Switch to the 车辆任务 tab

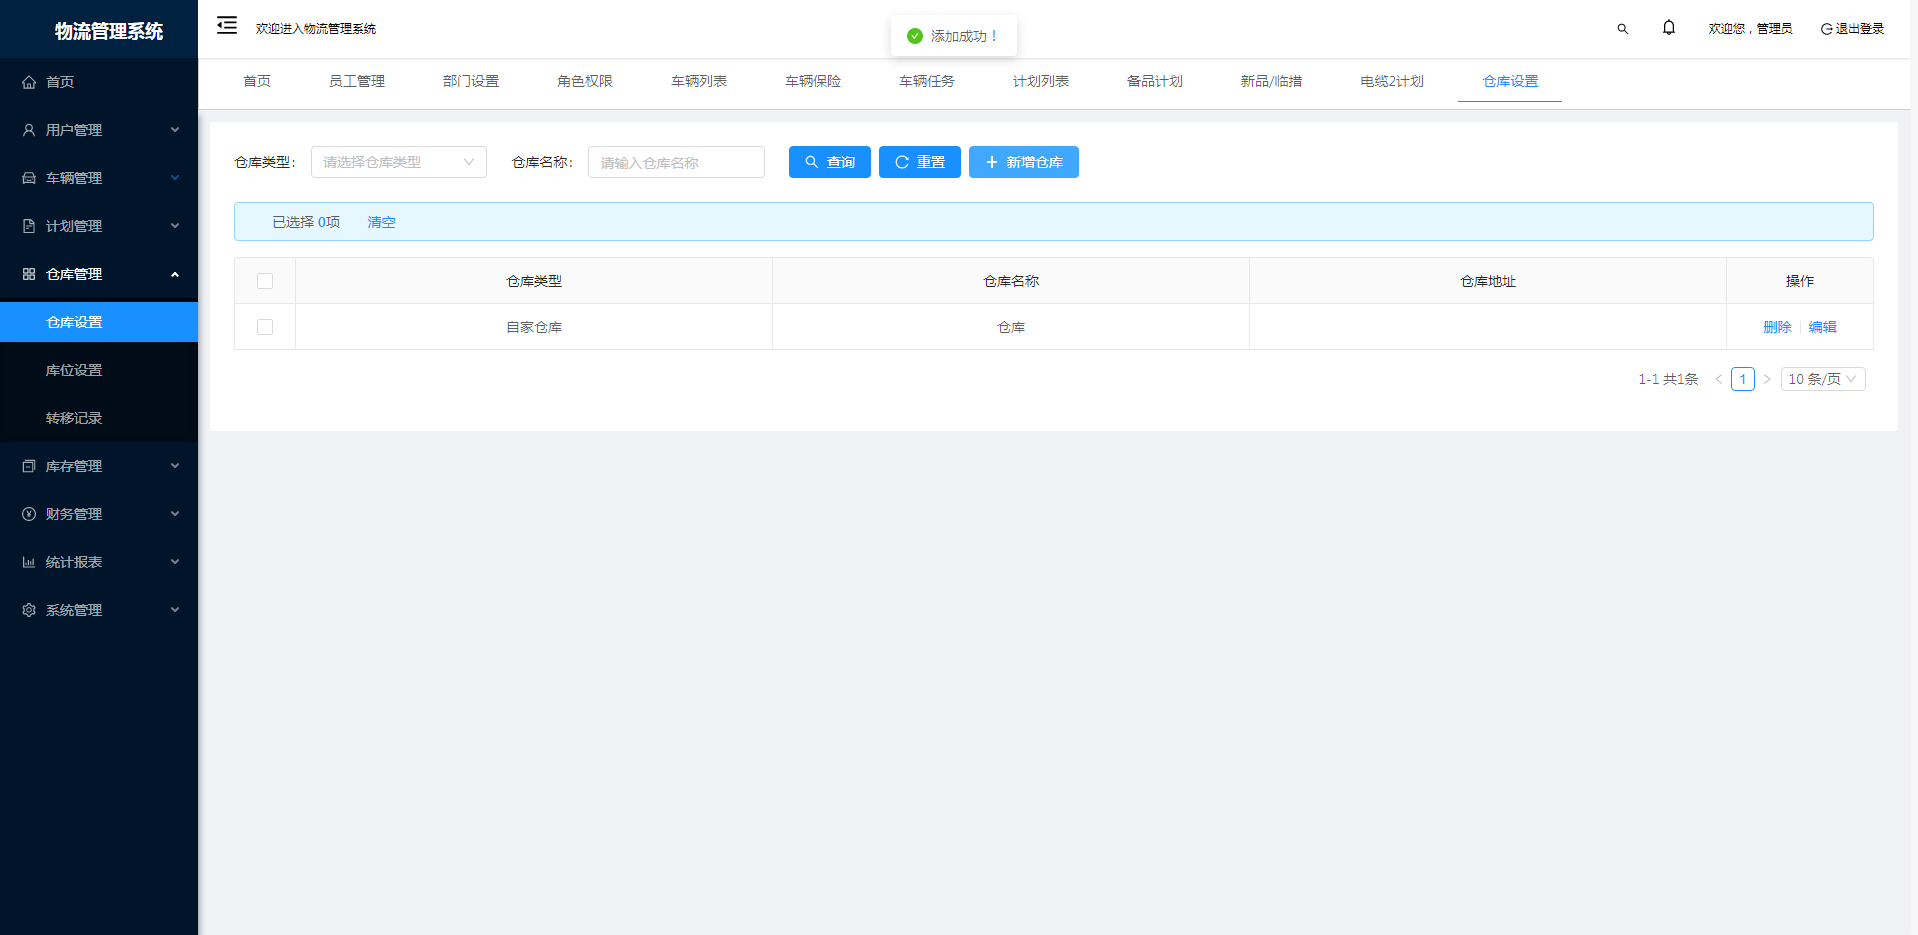point(927,81)
